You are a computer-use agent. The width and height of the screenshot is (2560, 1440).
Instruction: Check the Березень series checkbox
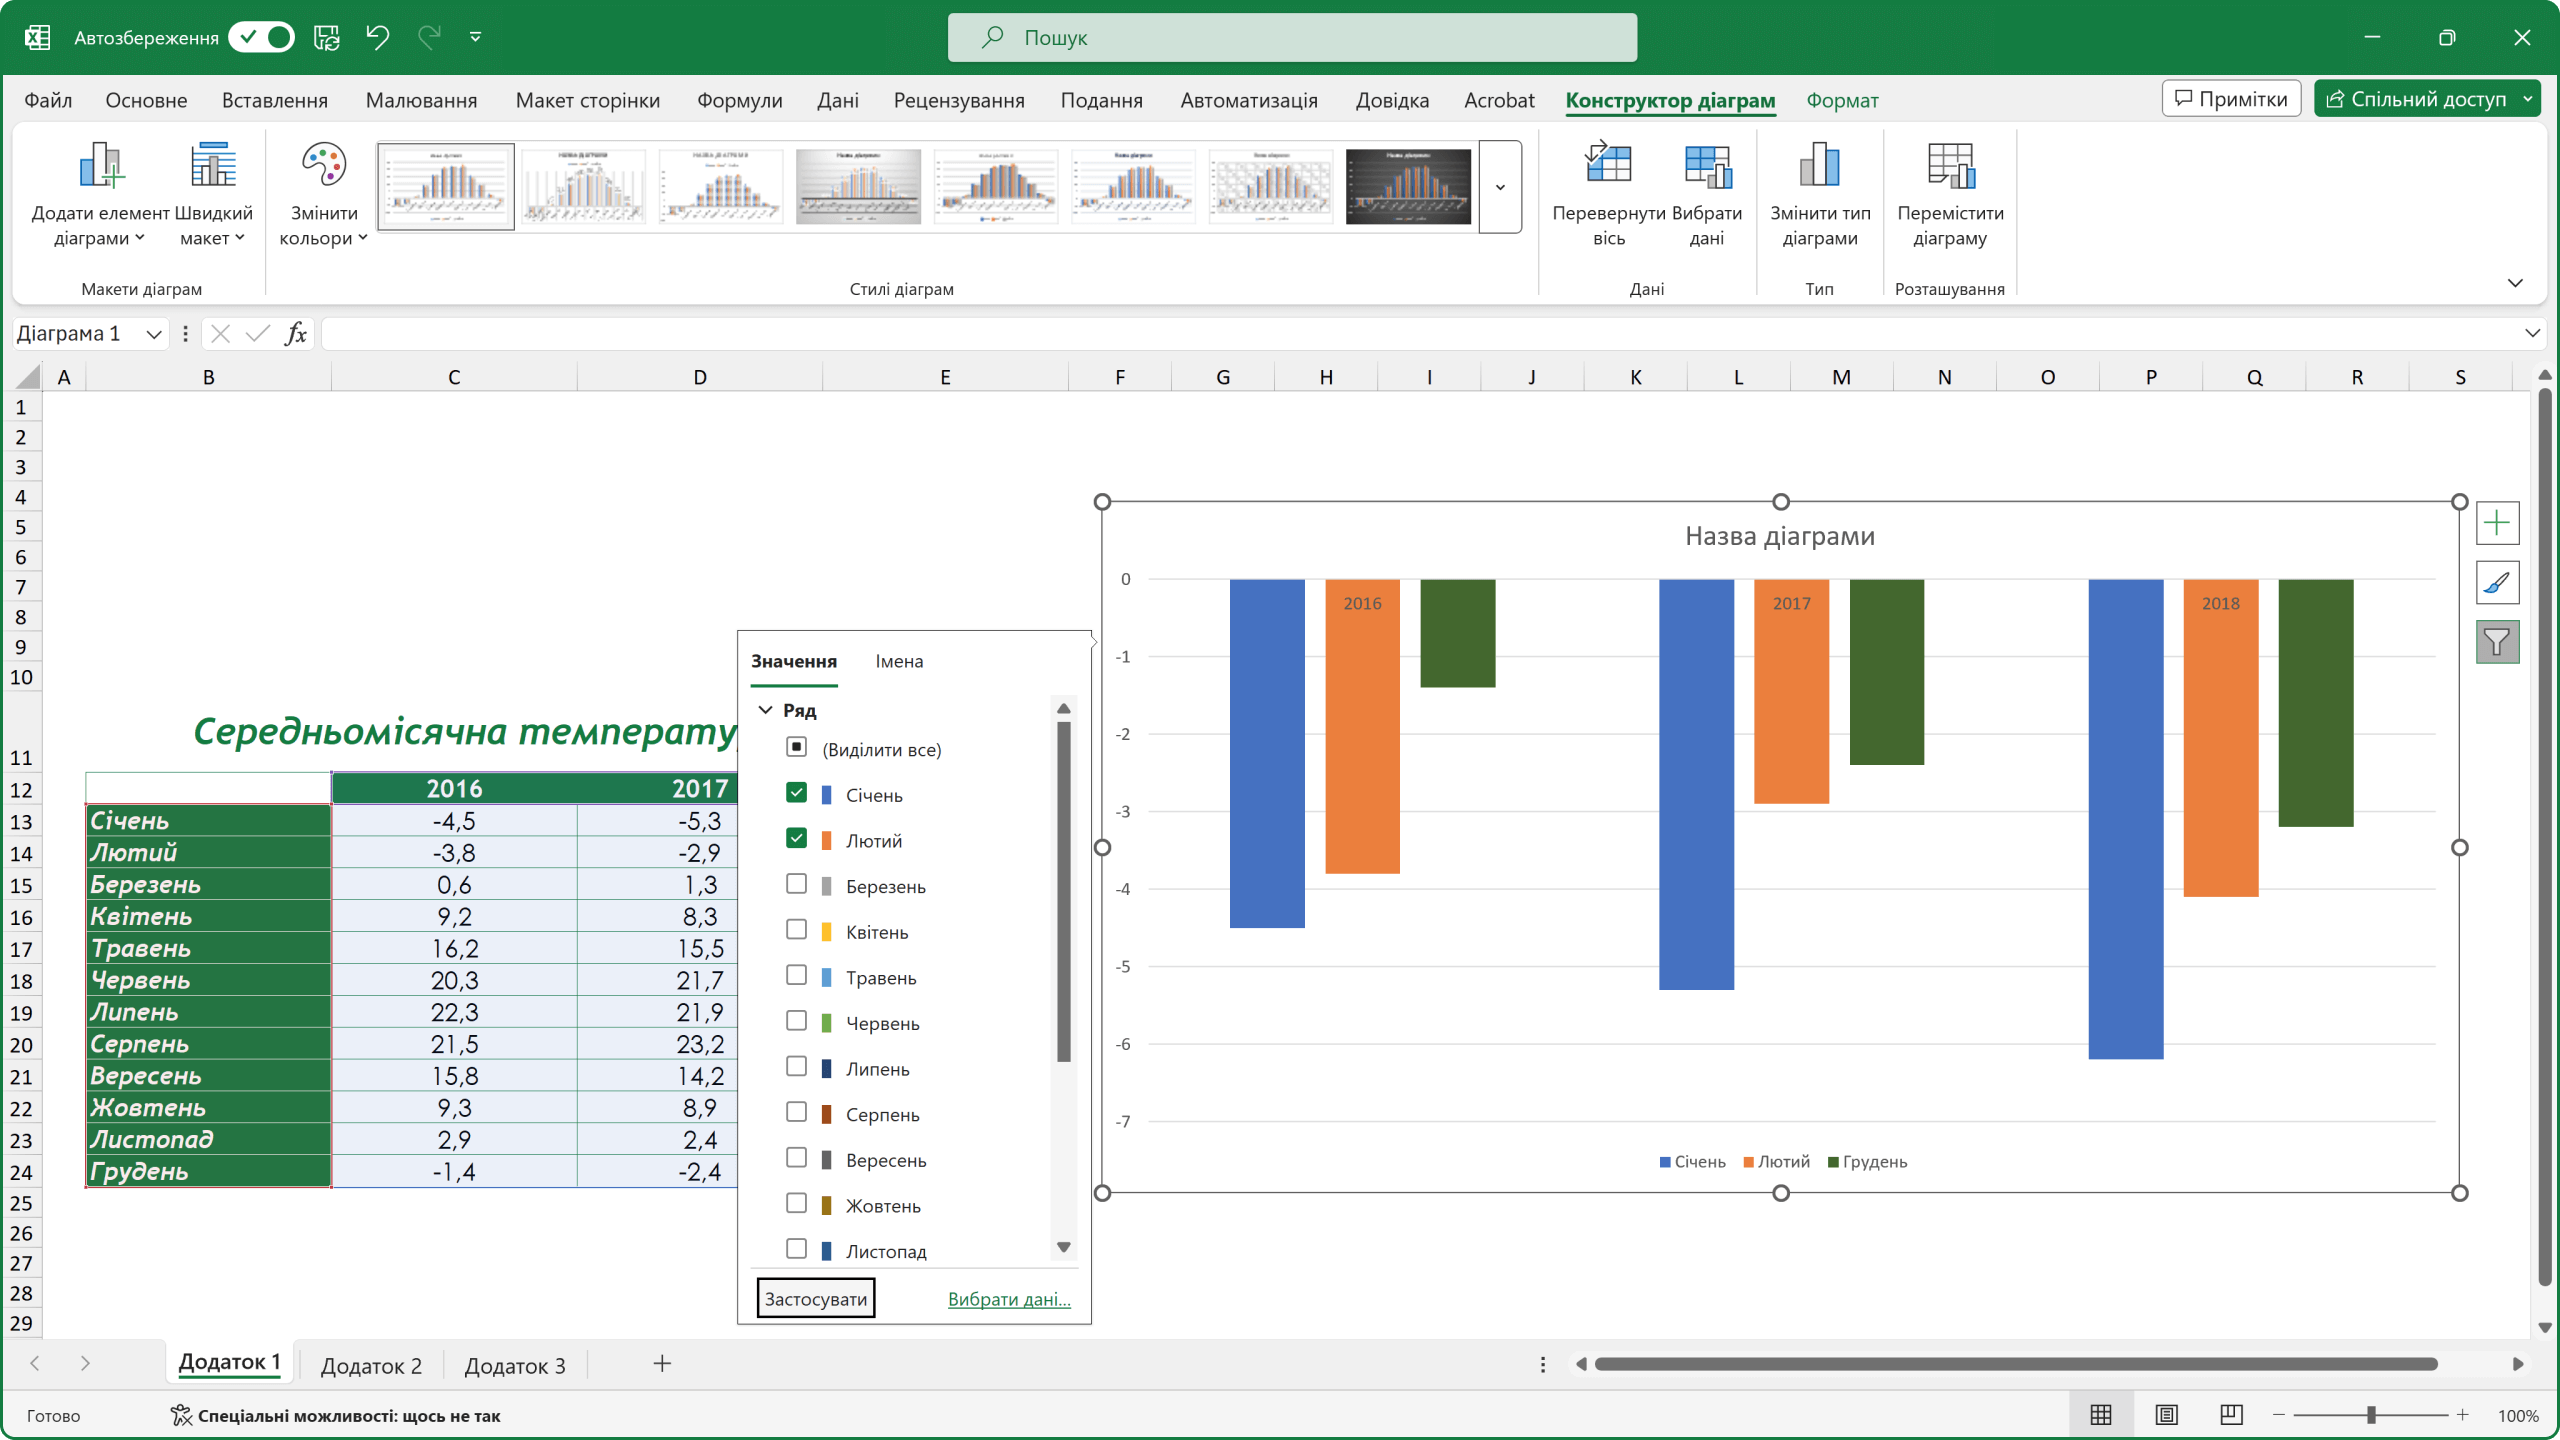[796, 884]
